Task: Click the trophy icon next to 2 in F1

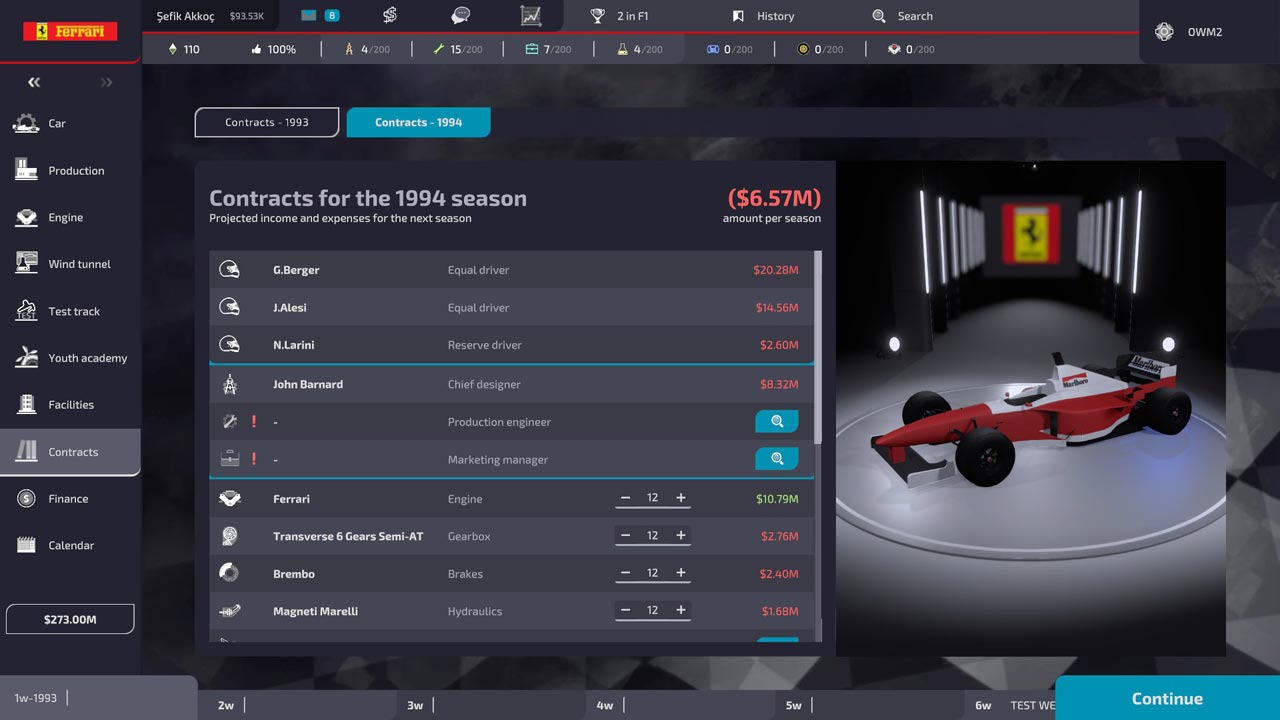Action: 598,16
